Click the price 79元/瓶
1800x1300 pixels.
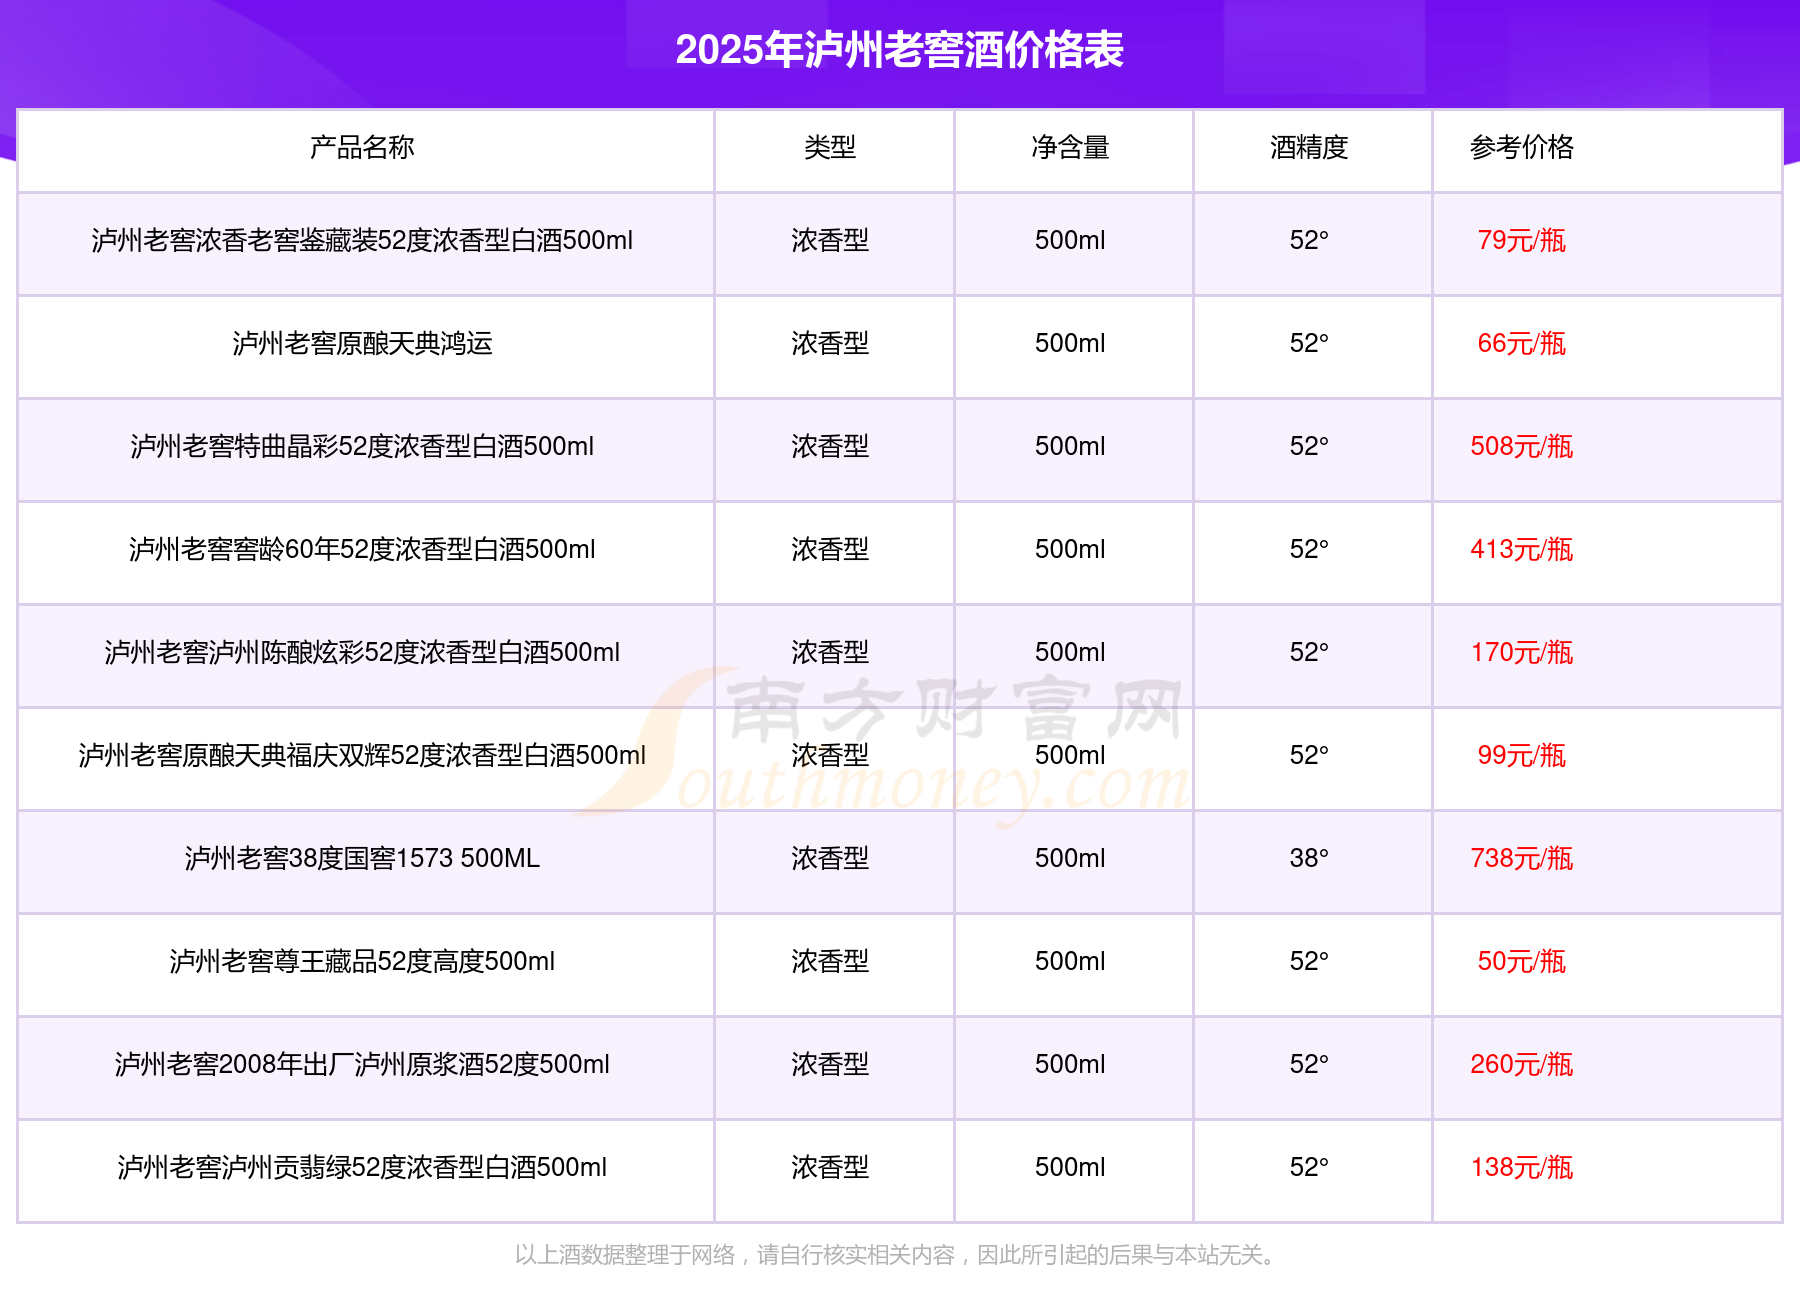pyautogui.click(x=1521, y=240)
